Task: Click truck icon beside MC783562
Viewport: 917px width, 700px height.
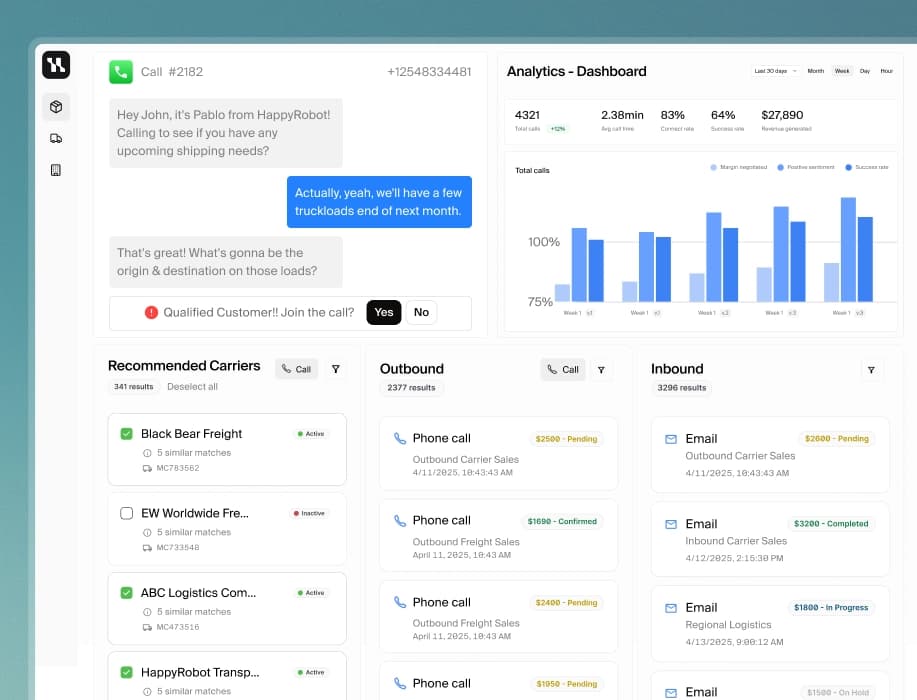Action: pyautogui.click(x=147, y=468)
